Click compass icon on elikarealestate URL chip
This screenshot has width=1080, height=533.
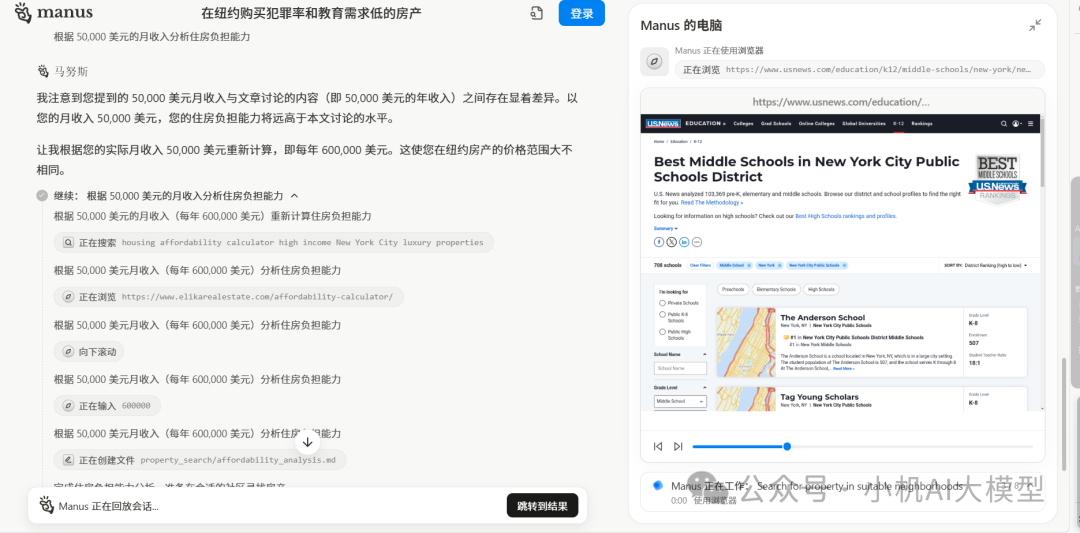[x=68, y=297]
